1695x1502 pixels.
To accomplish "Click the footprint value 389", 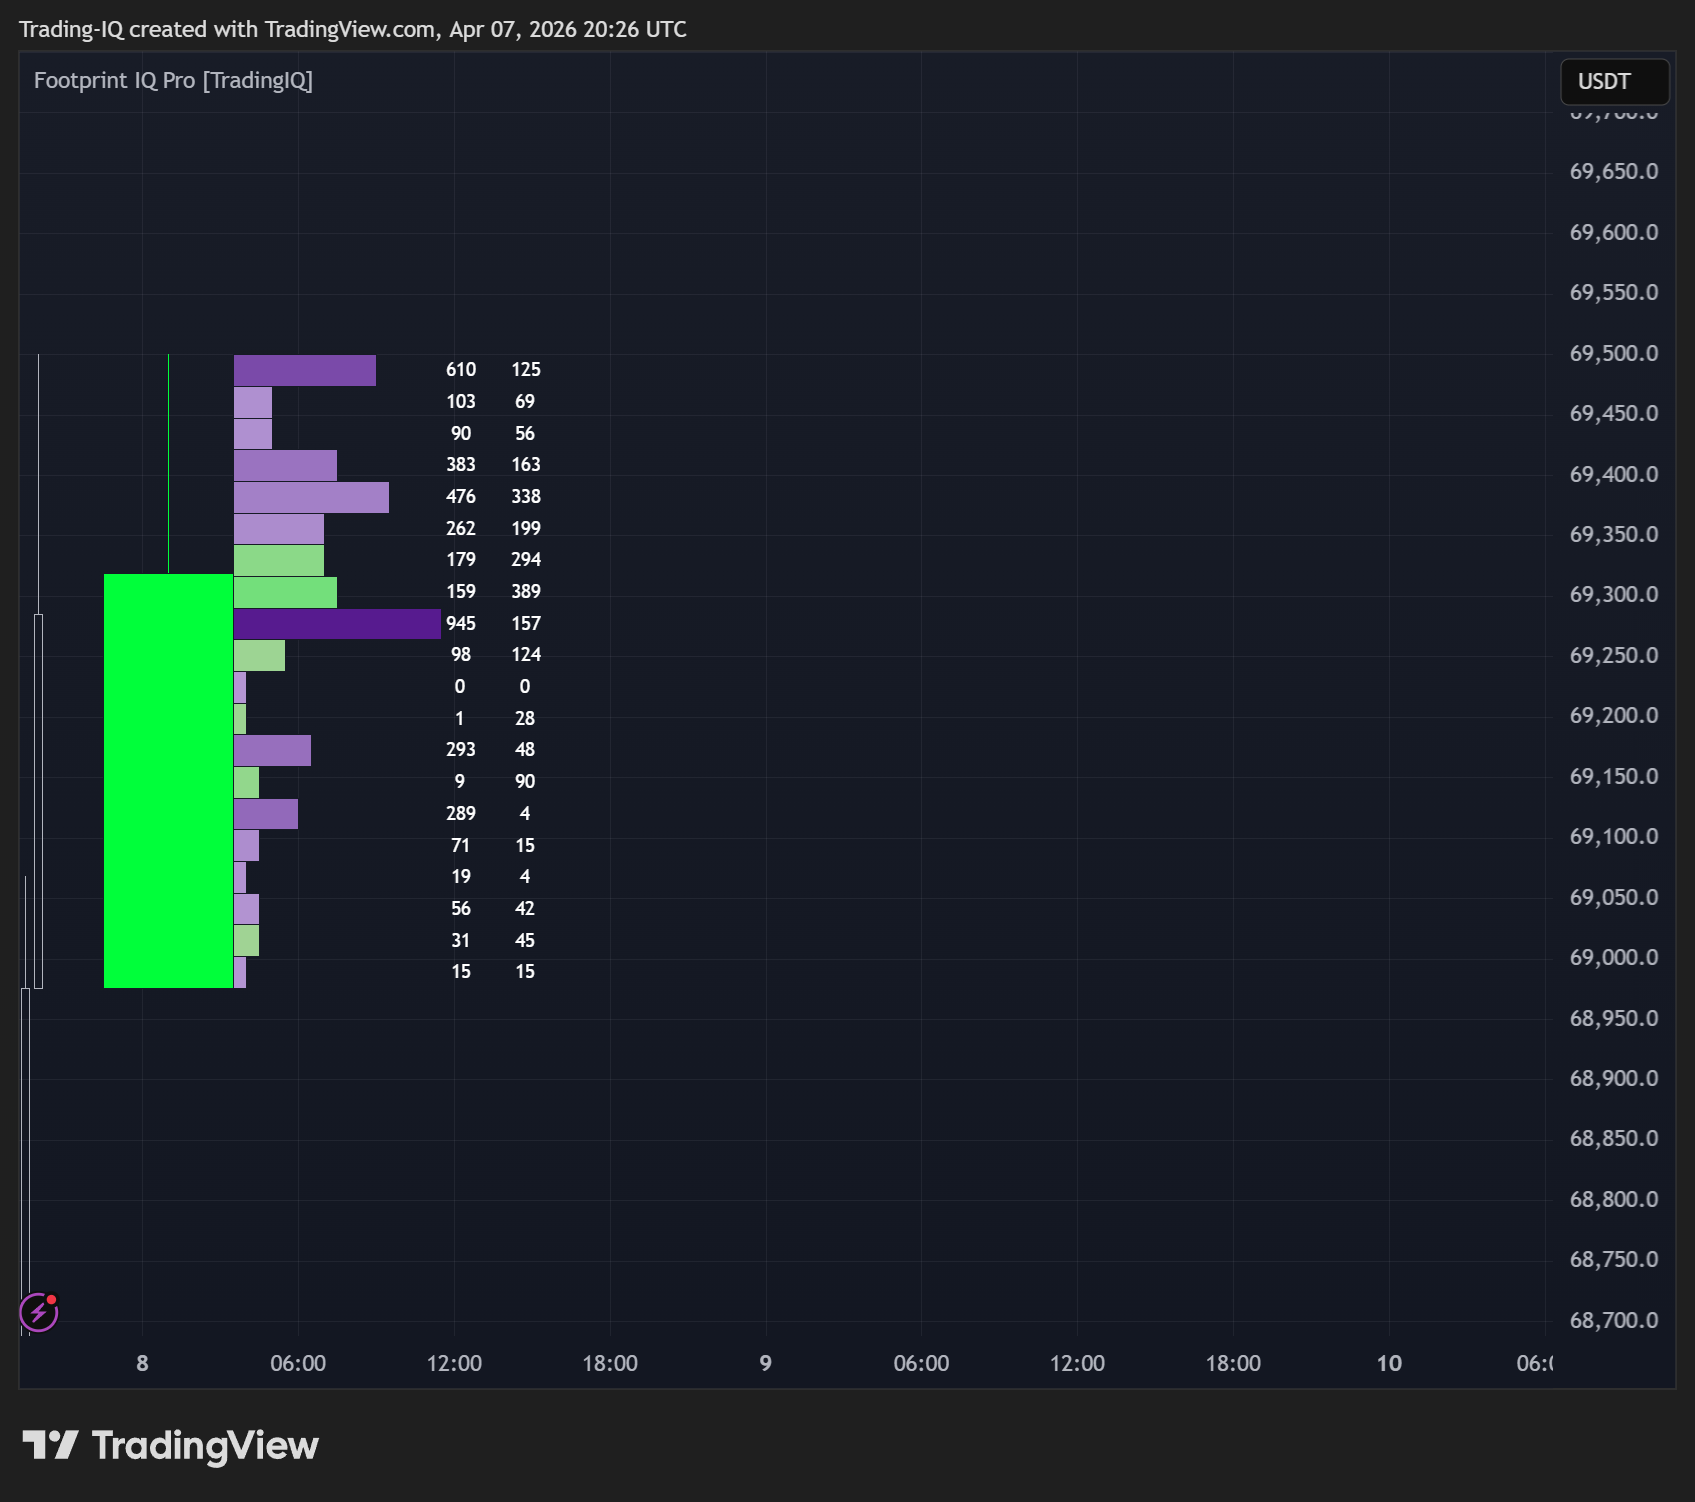I will (526, 592).
